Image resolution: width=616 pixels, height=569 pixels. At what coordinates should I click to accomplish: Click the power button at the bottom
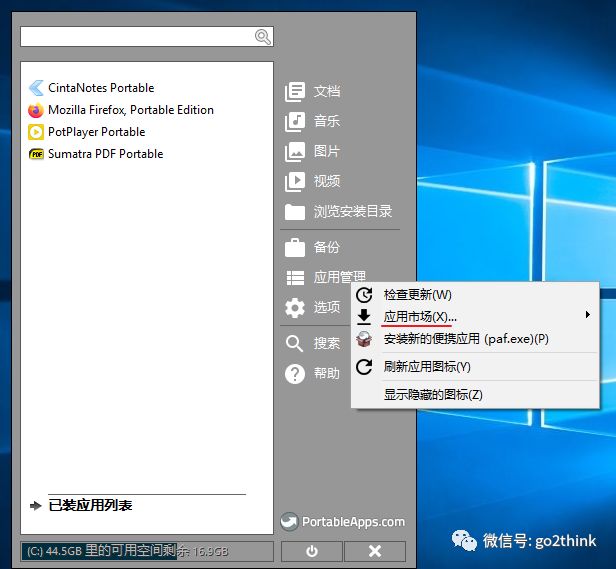312,551
